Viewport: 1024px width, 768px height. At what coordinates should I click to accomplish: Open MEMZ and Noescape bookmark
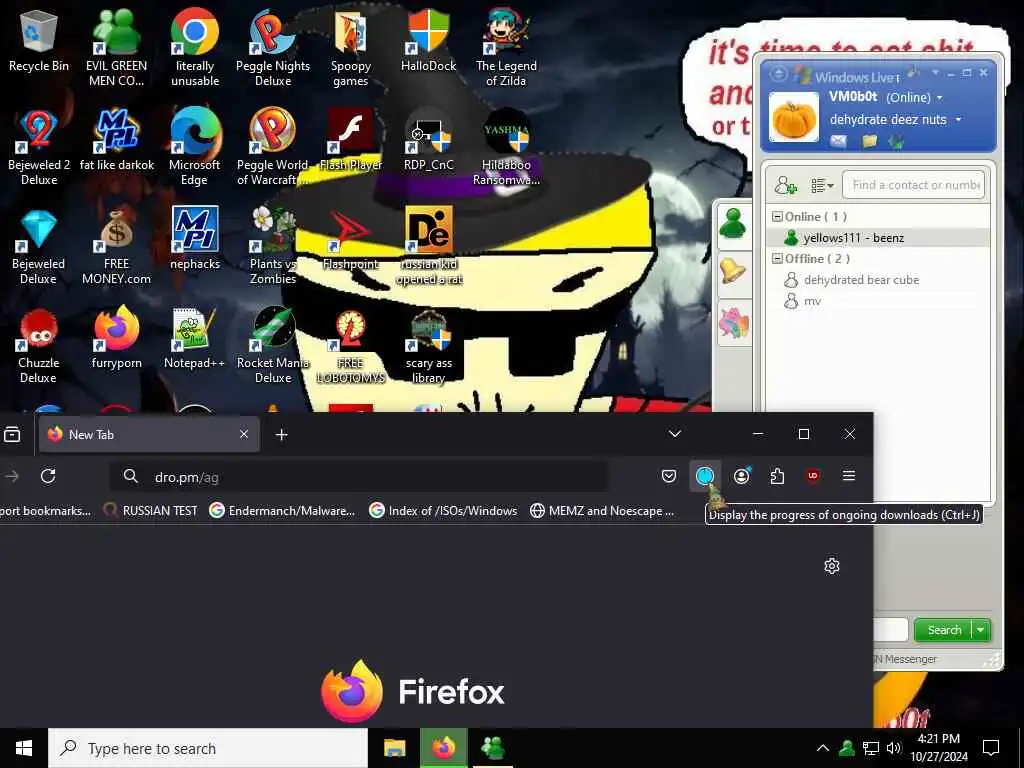pyautogui.click(x=602, y=511)
